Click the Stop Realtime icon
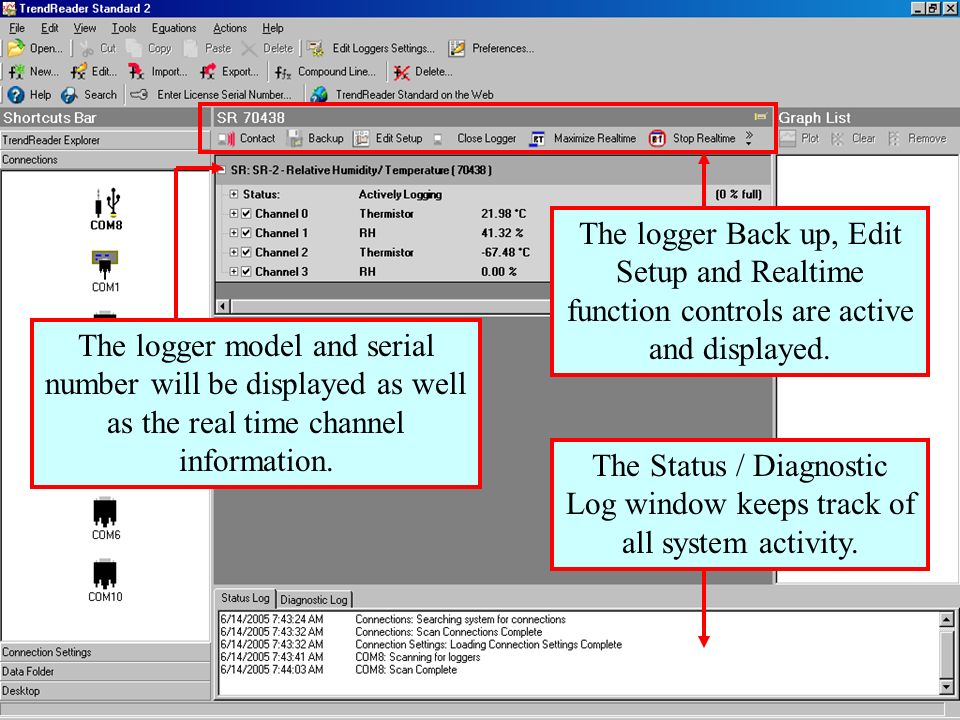 (657, 139)
